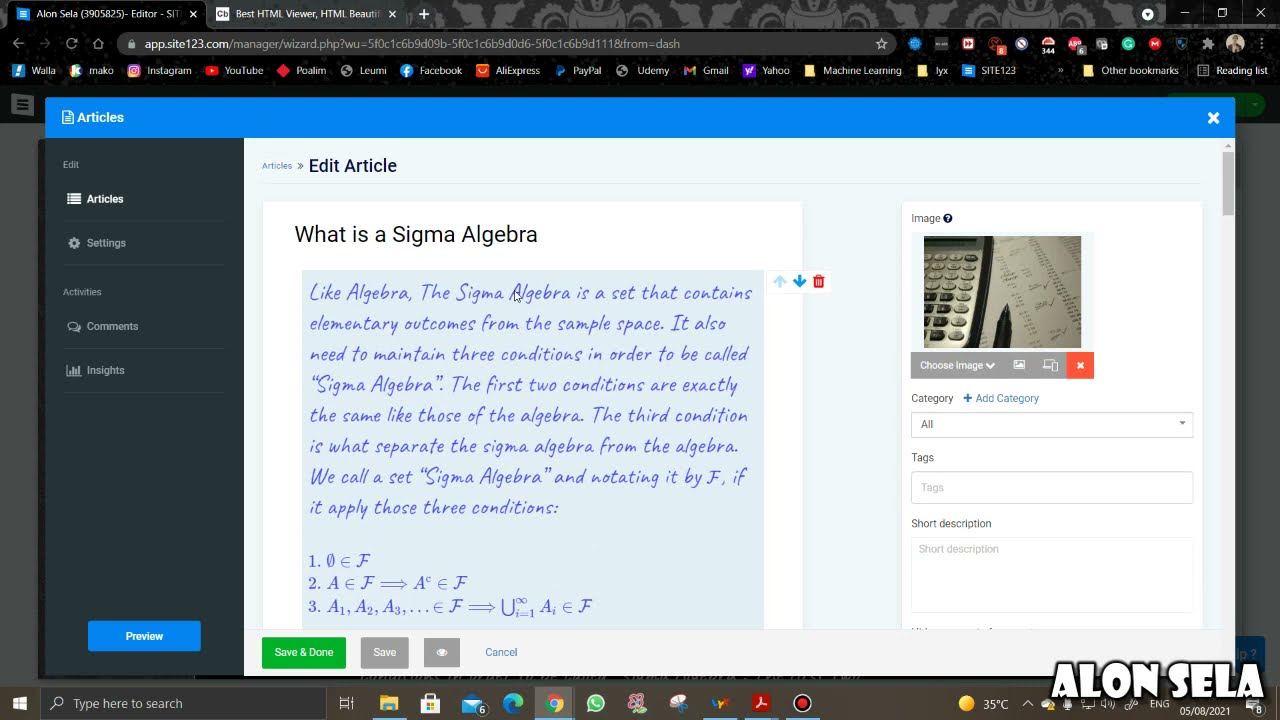
Task: Open the image library icon beside Choose Image
Action: (x=1019, y=365)
